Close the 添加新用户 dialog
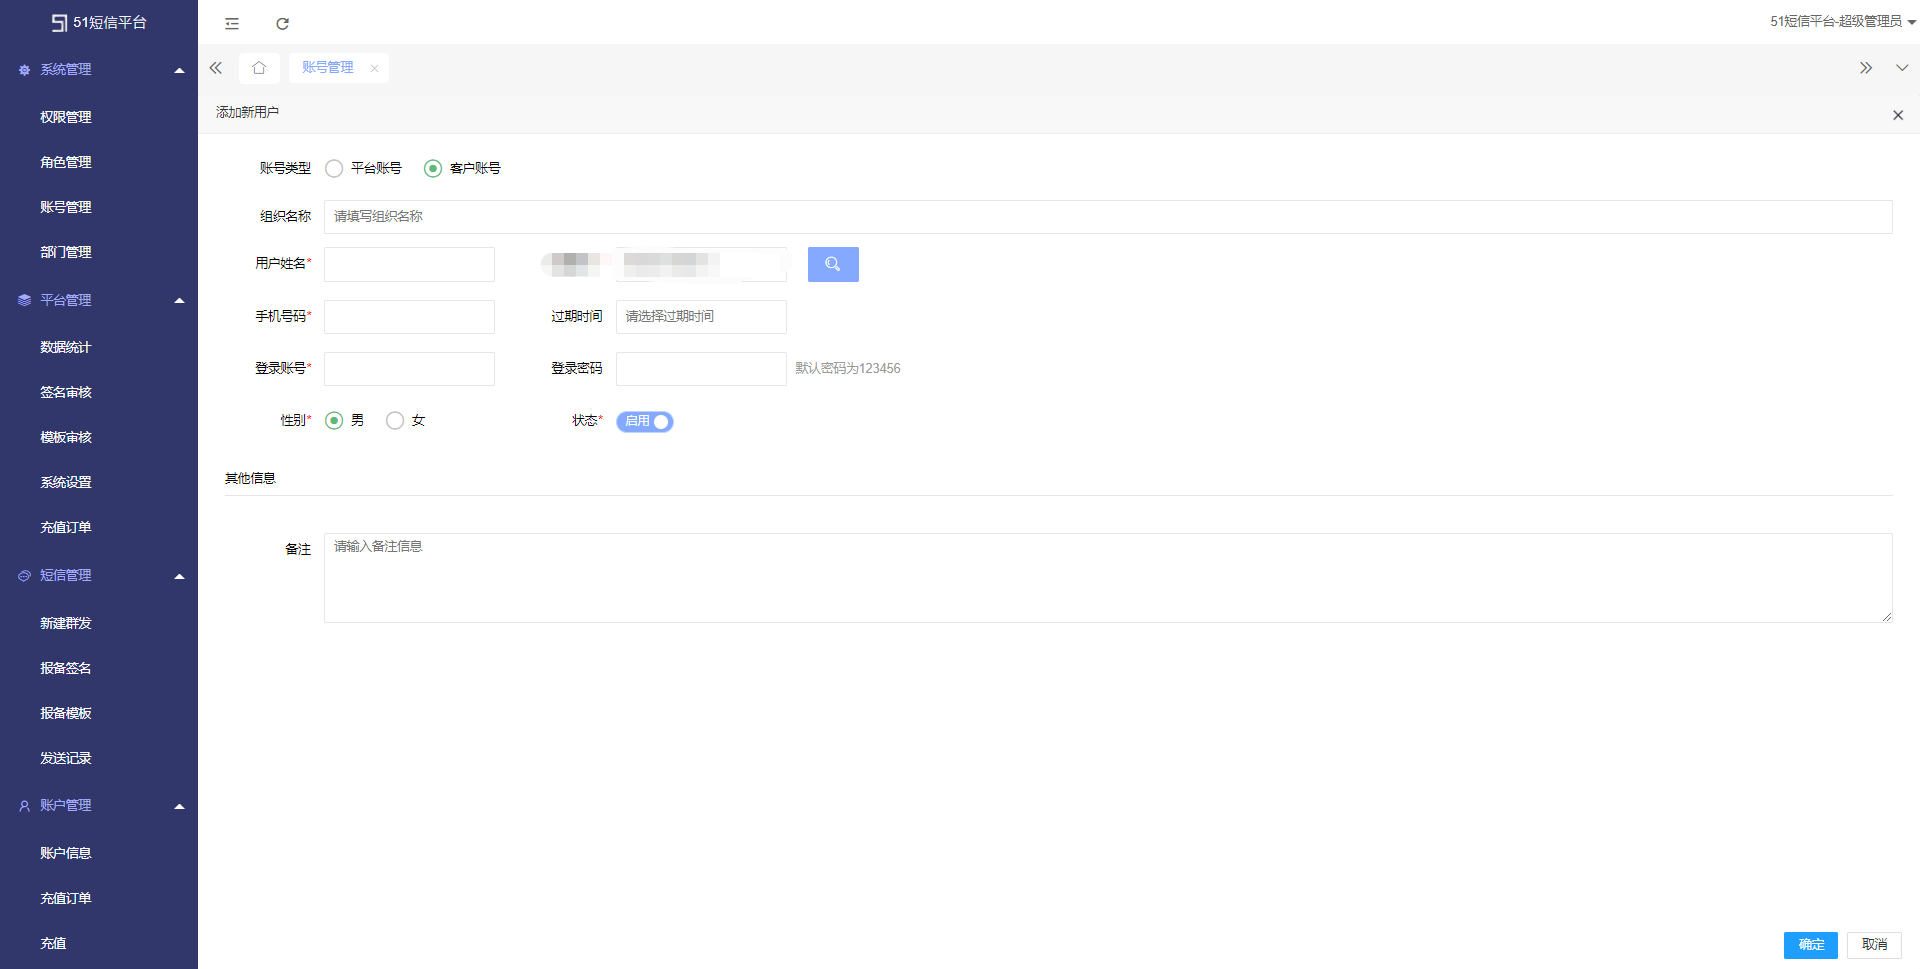The image size is (1920, 969). click(1898, 115)
